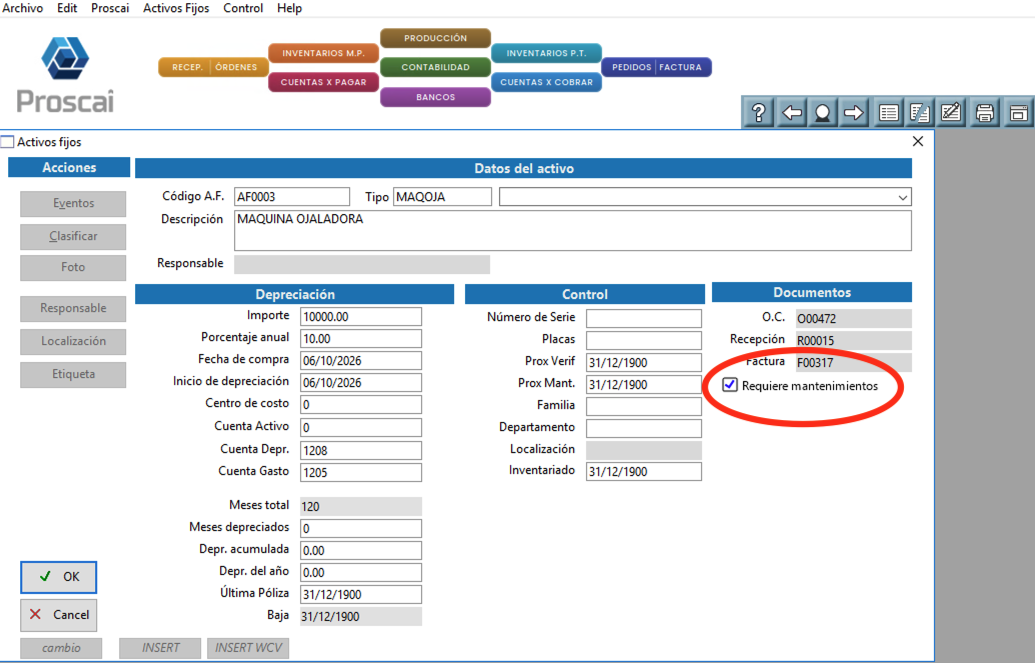Click the Etiqueta action button
This screenshot has width=1035, height=663.
pos(73,374)
